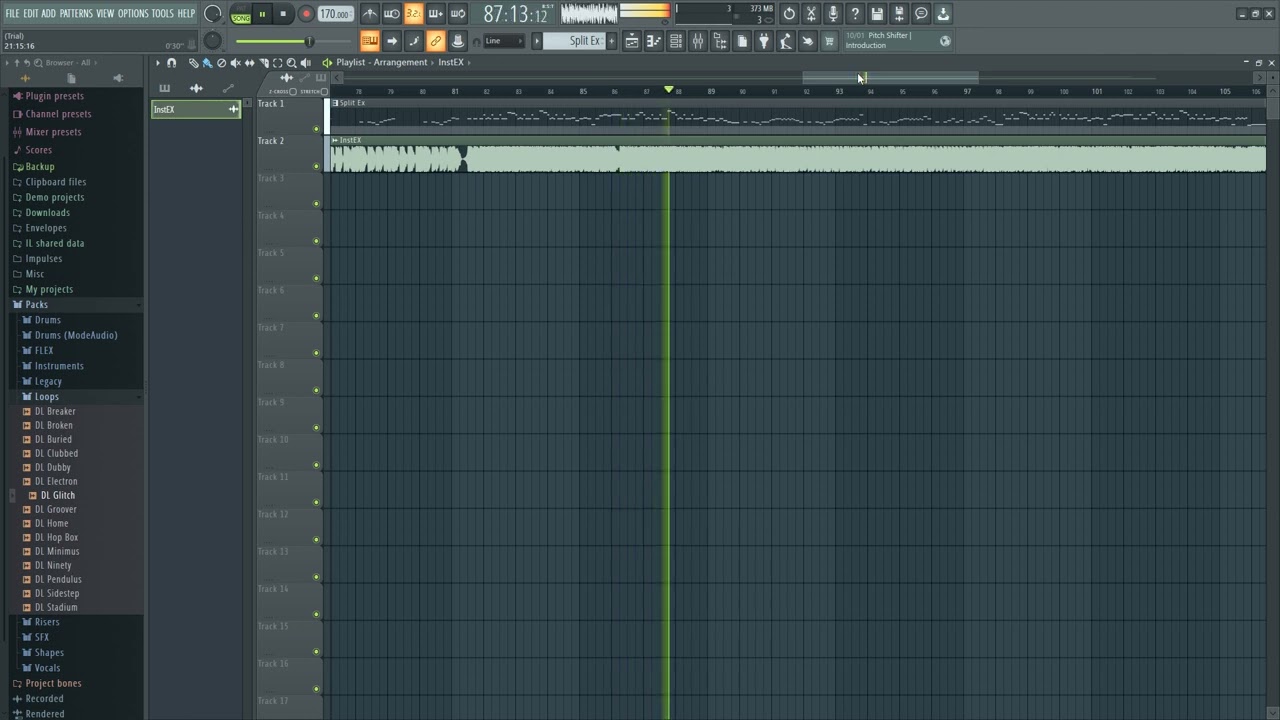Viewport: 1280px width, 720px height.
Task: Click the microphone one-click recording icon
Action: pos(833,14)
